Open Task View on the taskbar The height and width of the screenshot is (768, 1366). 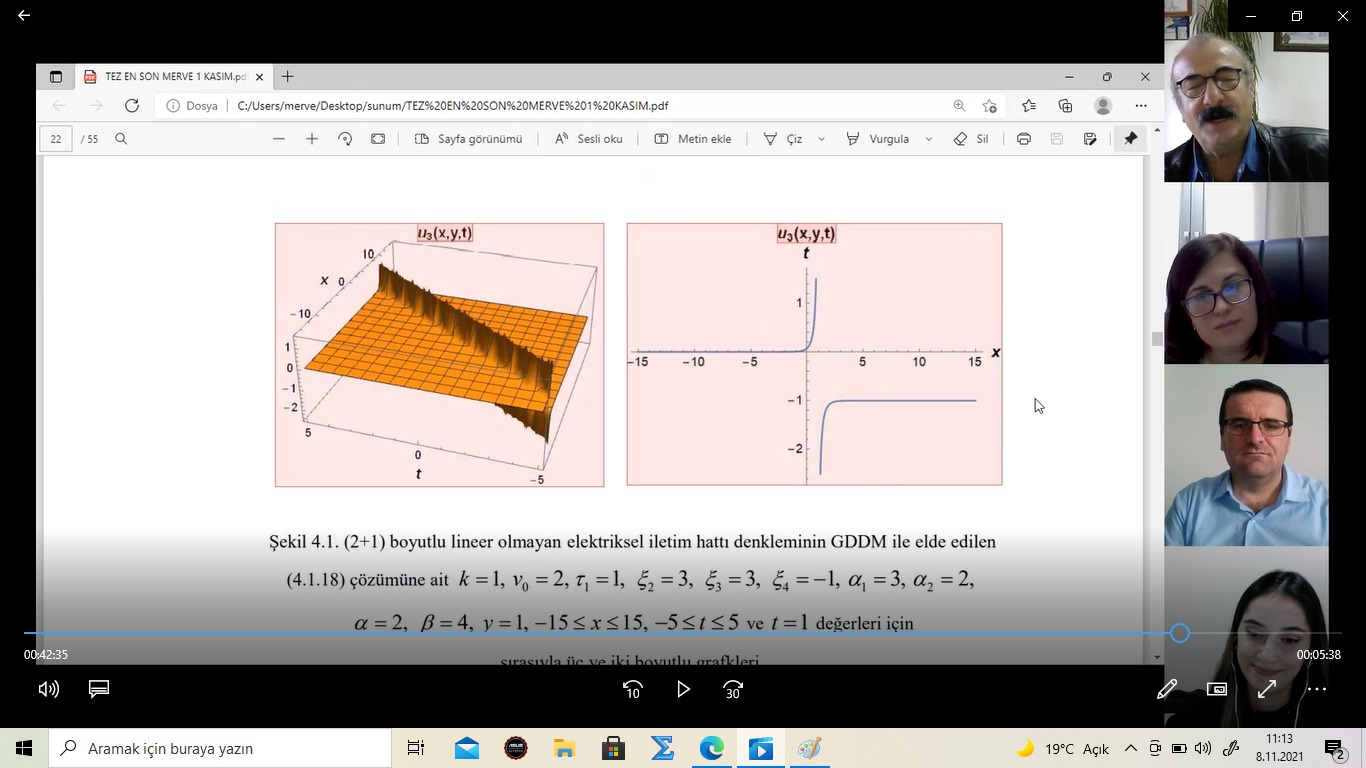pyautogui.click(x=415, y=748)
